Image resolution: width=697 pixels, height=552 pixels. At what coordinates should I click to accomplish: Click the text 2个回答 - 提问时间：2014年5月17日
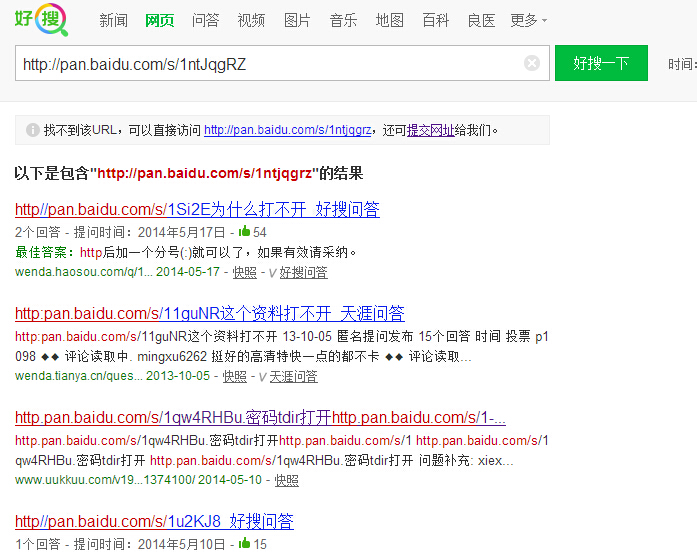pyautogui.click(x=120, y=232)
